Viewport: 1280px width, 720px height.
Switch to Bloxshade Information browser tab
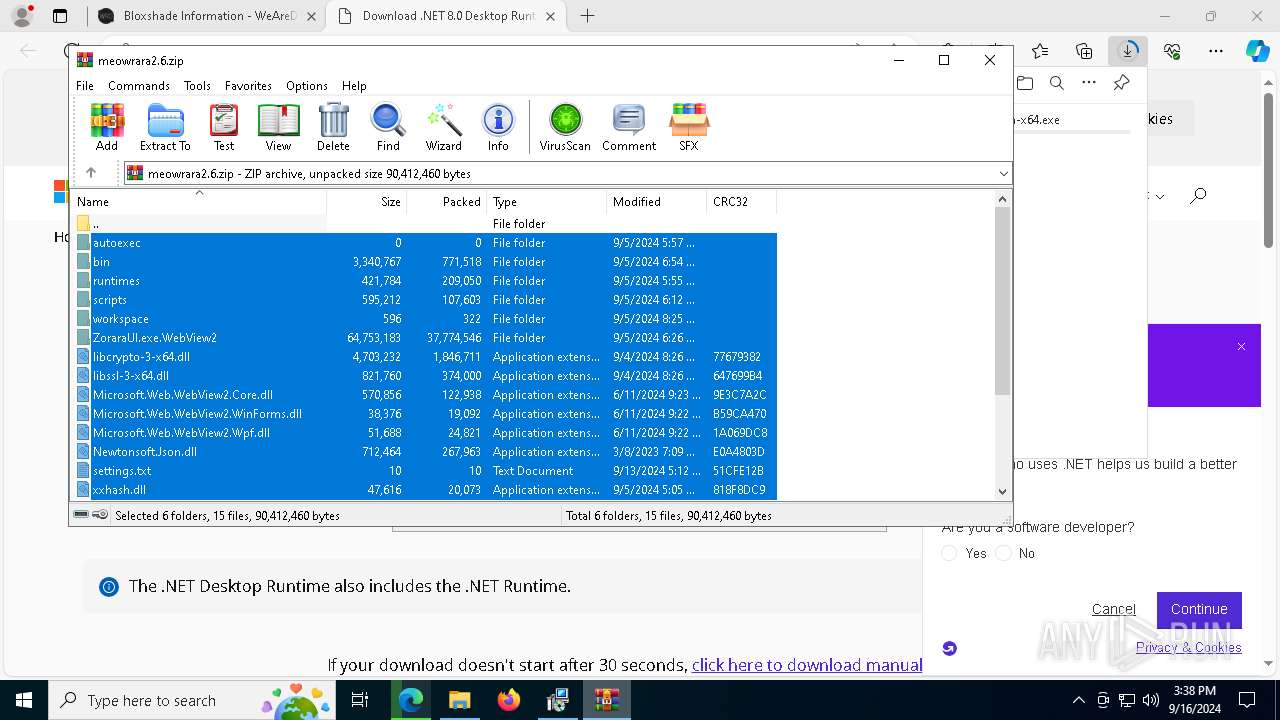206,16
